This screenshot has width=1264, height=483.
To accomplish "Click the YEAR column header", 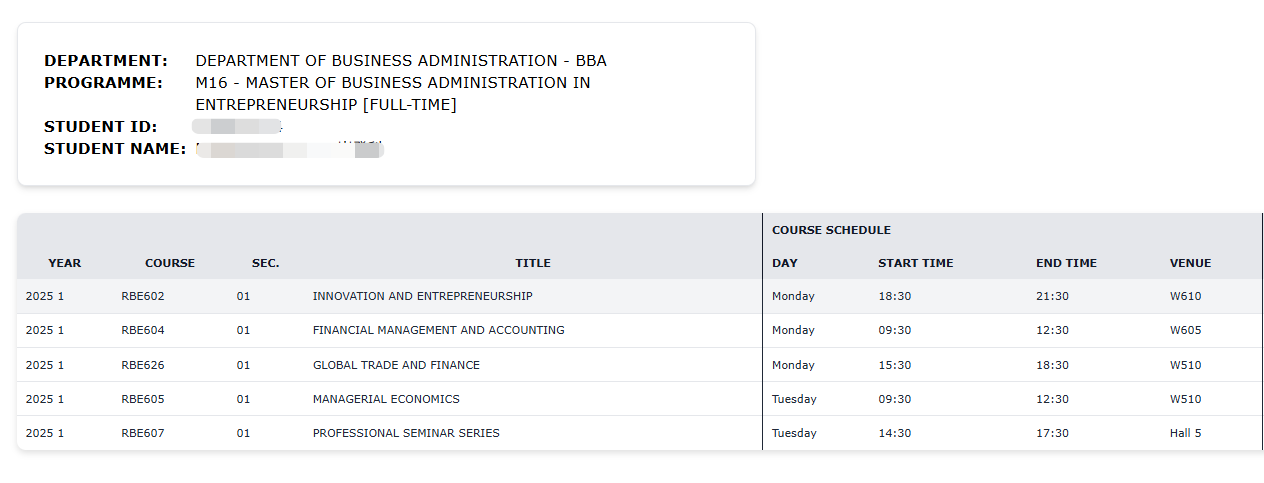I will coord(65,263).
